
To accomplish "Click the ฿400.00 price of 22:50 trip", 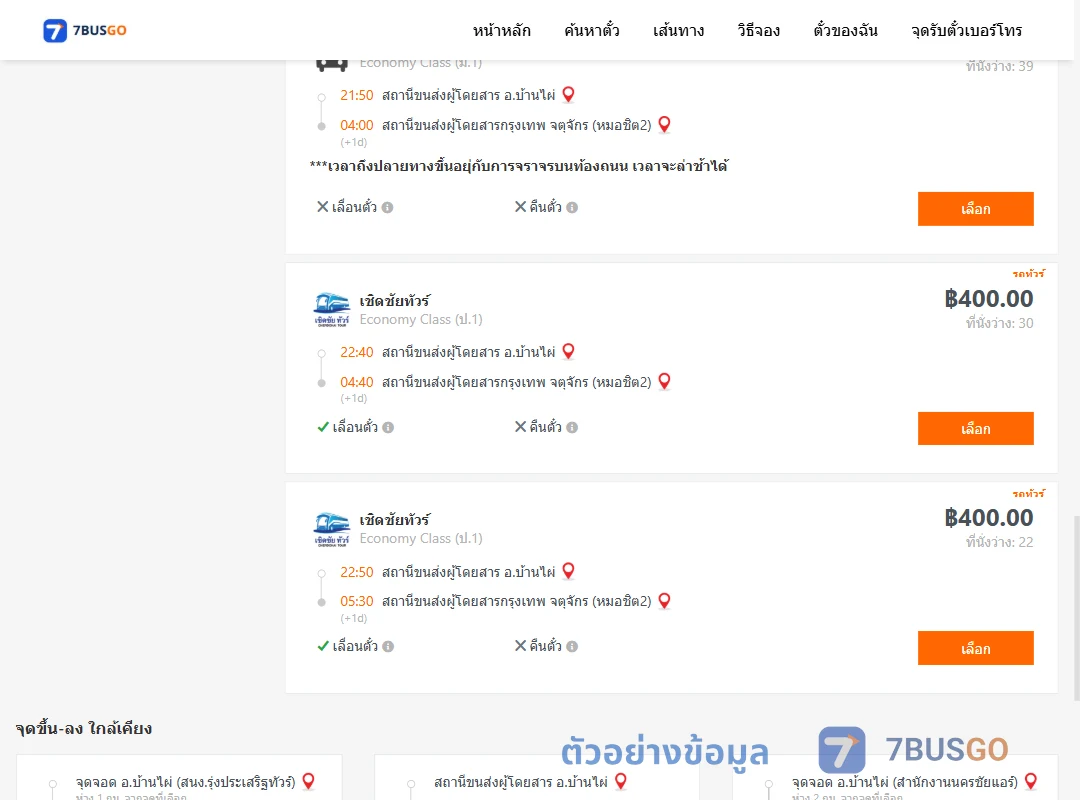I will click(x=988, y=518).
